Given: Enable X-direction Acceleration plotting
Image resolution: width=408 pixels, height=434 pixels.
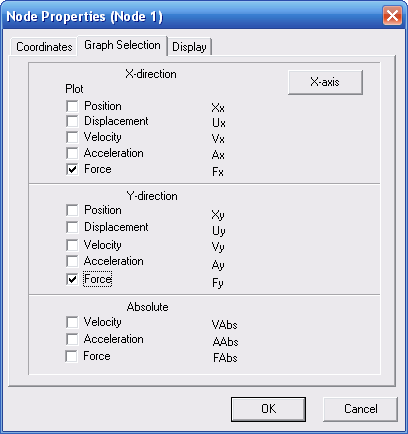Looking at the screenshot, I should point(72,153).
